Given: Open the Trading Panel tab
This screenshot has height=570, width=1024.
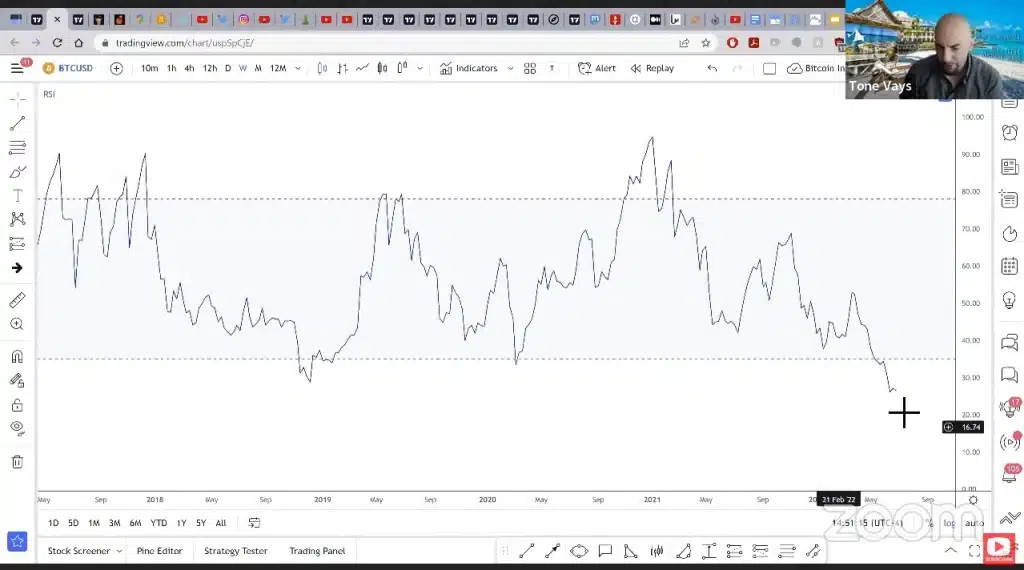Looking at the screenshot, I should point(317,551).
